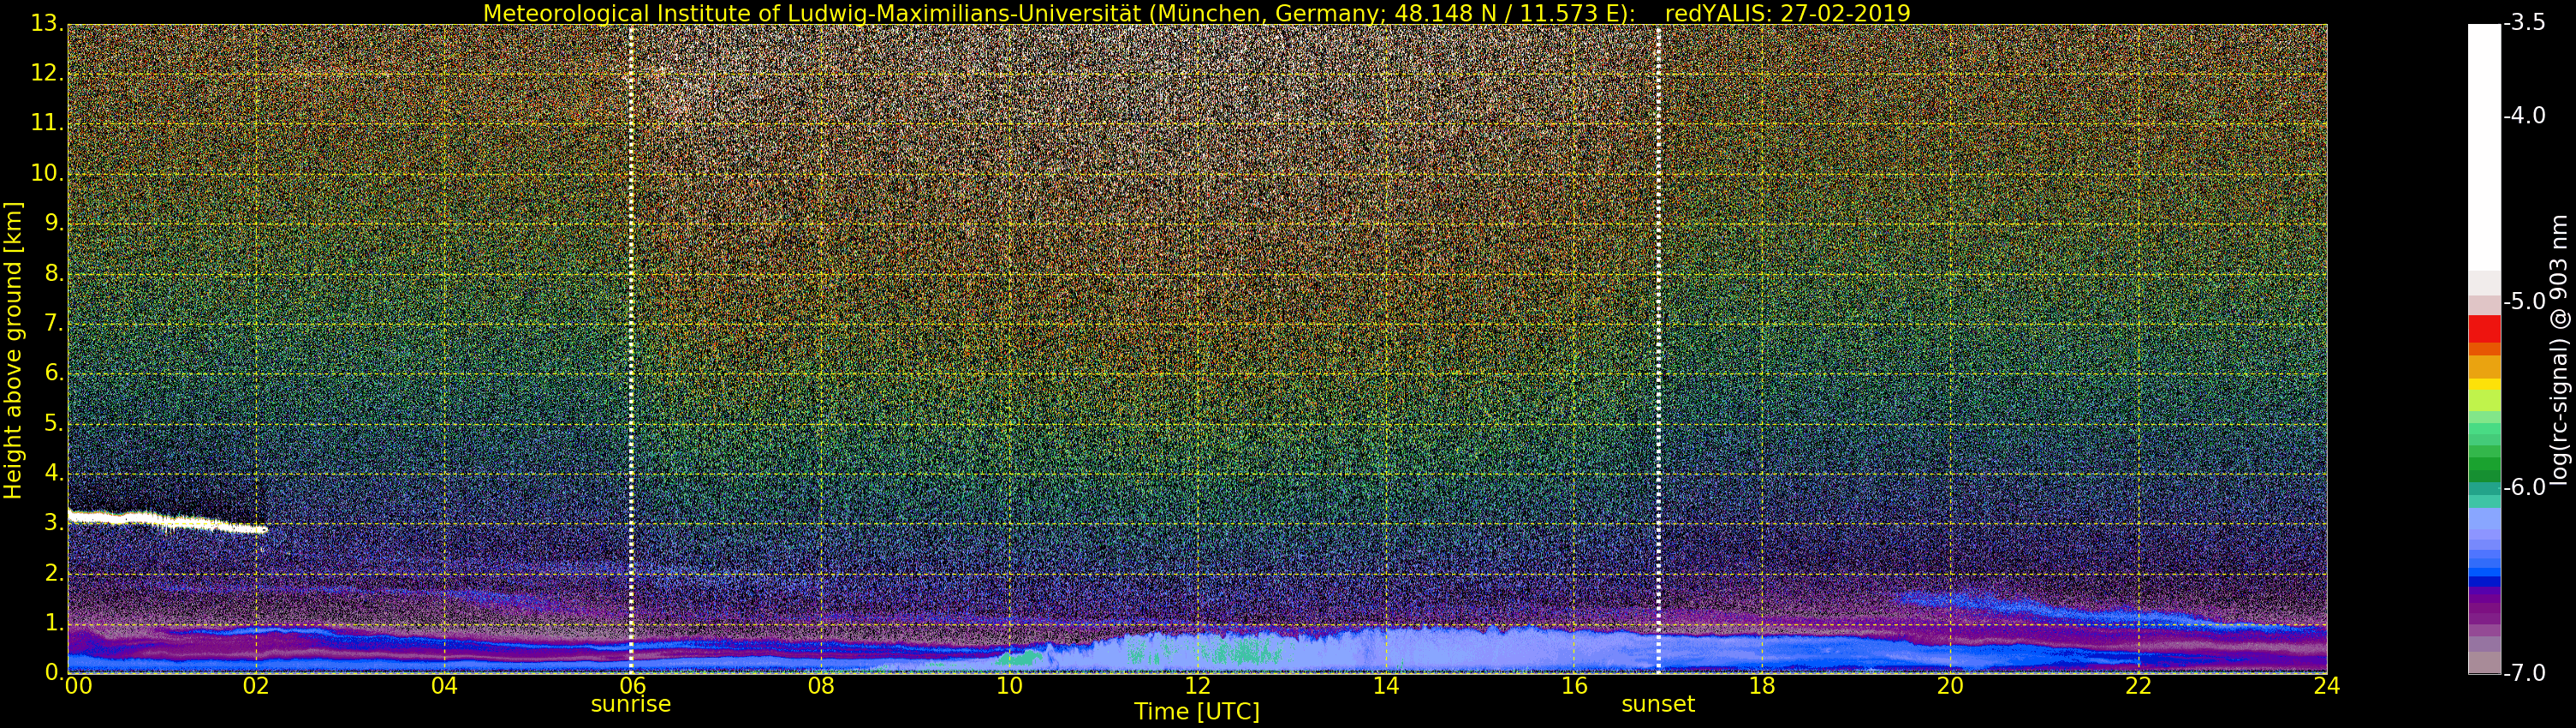Click the white dotted sunset marker line
Screen dimensions: 2576x728
point(1658,348)
